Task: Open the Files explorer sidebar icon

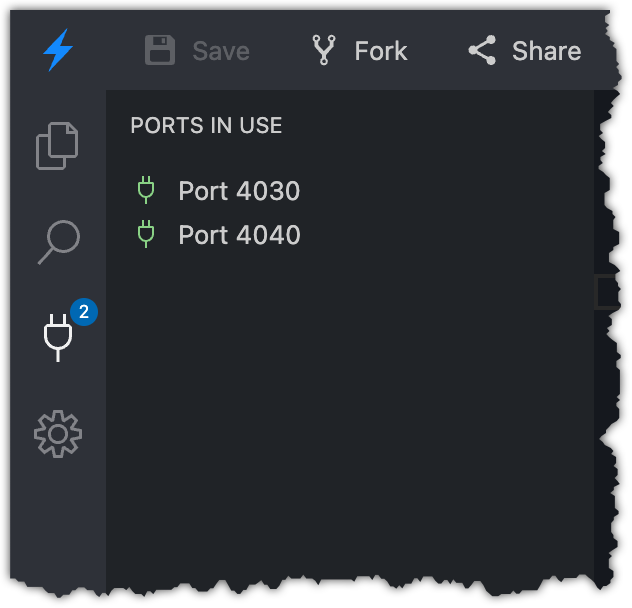Action: point(57,145)
